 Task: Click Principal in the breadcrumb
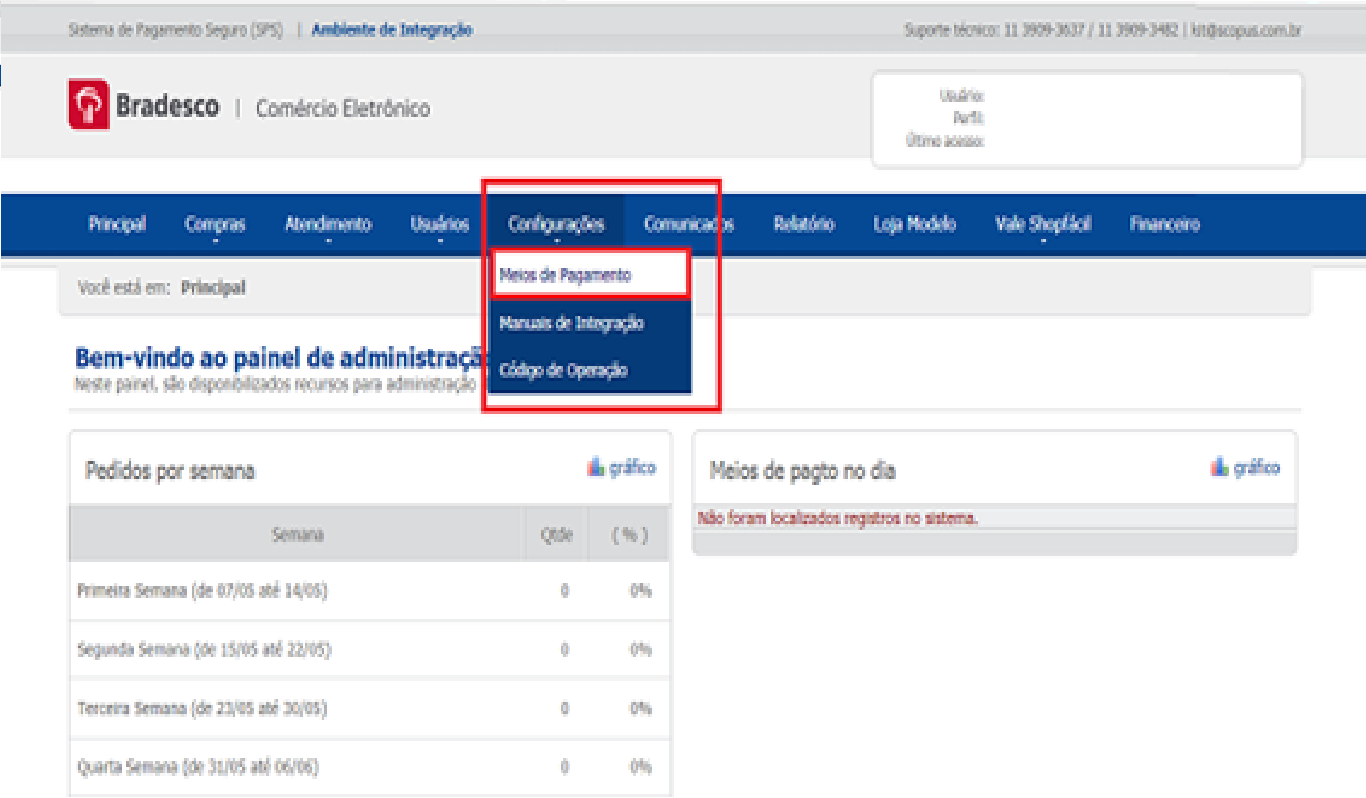click(213, 288)
